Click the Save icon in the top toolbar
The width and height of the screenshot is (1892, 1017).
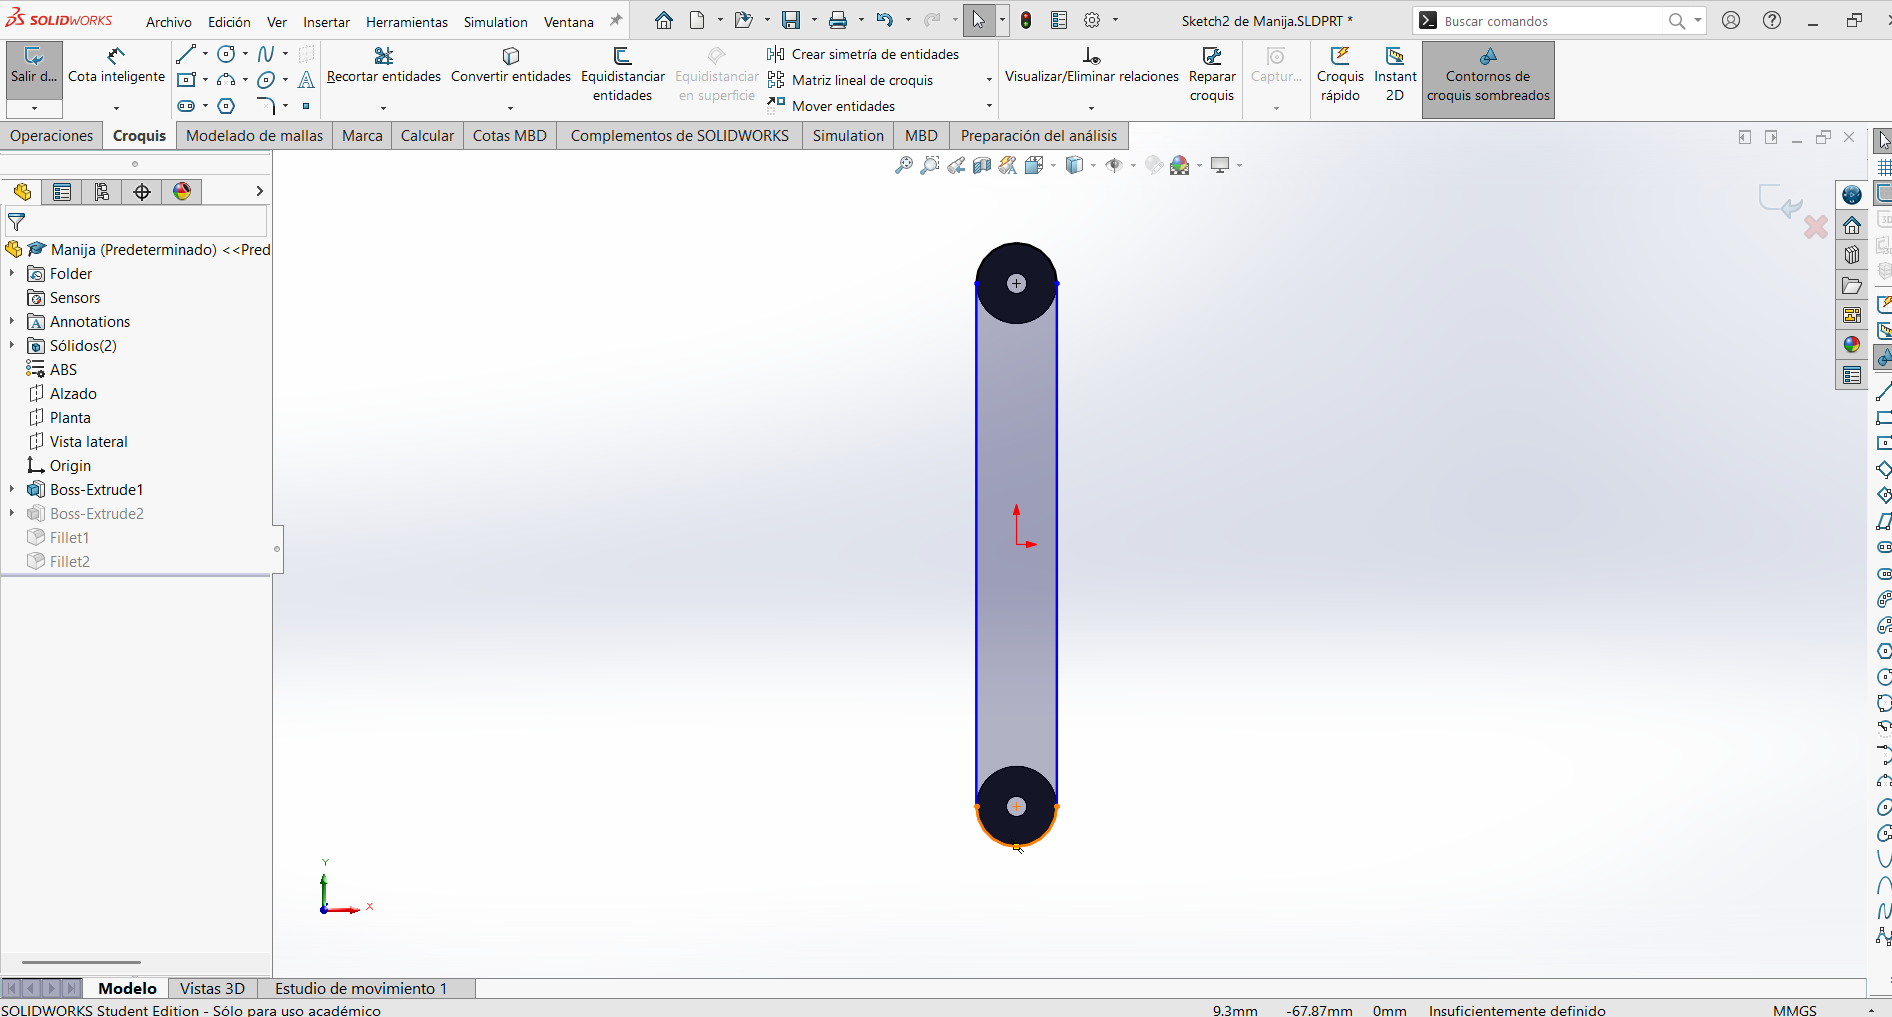pyautogui.click(x=791, y=20)
